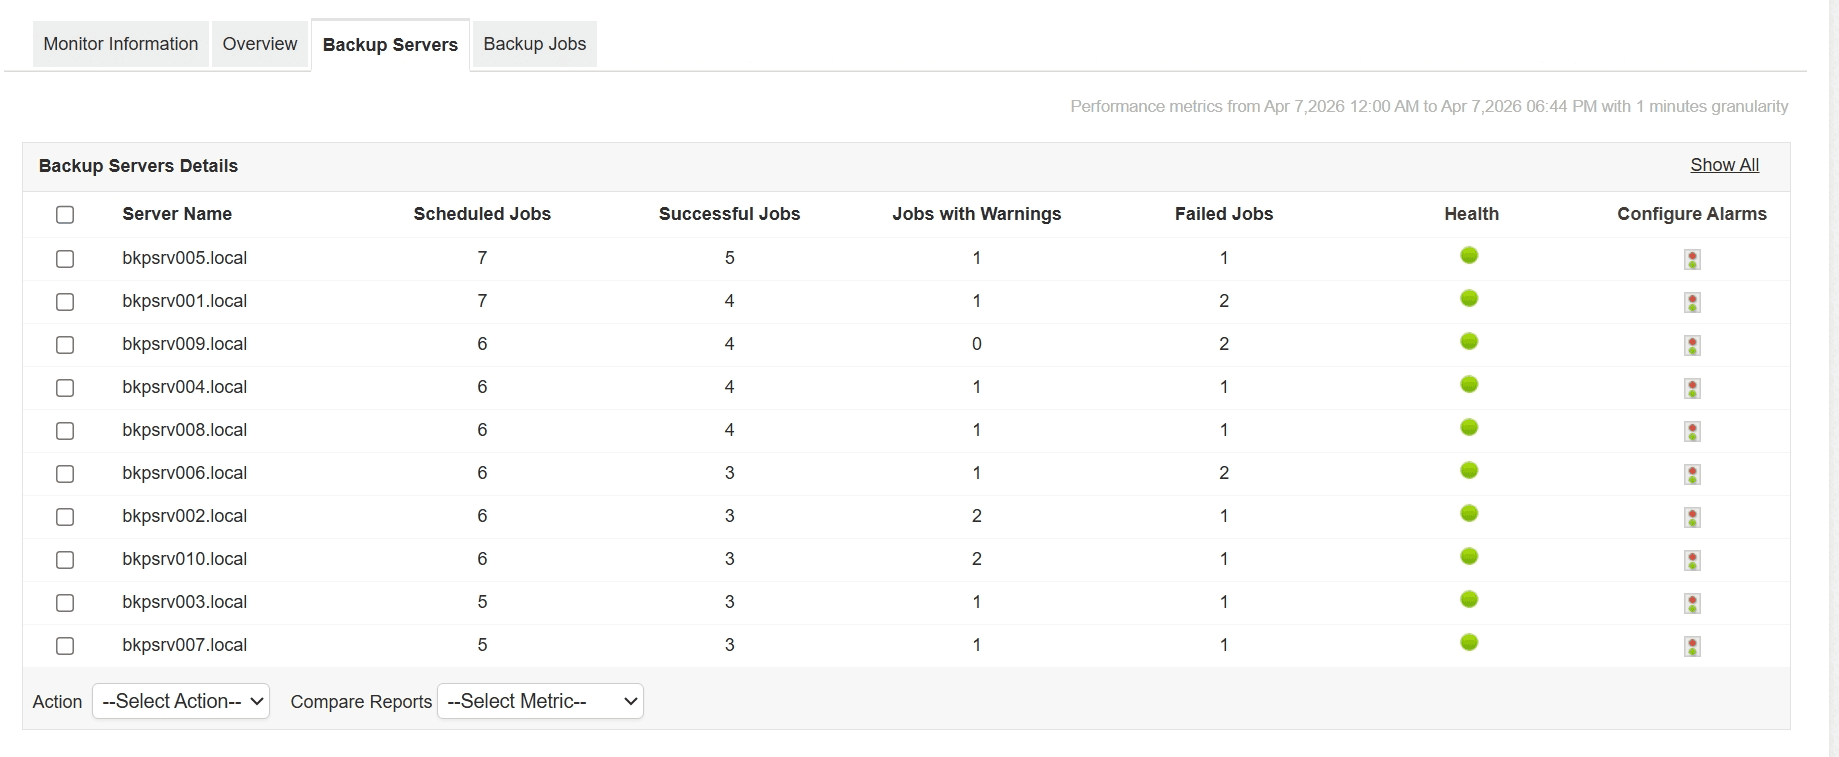
Task: Click green health indicator for bkpsrv007.local
Action: pos(1469,642)
